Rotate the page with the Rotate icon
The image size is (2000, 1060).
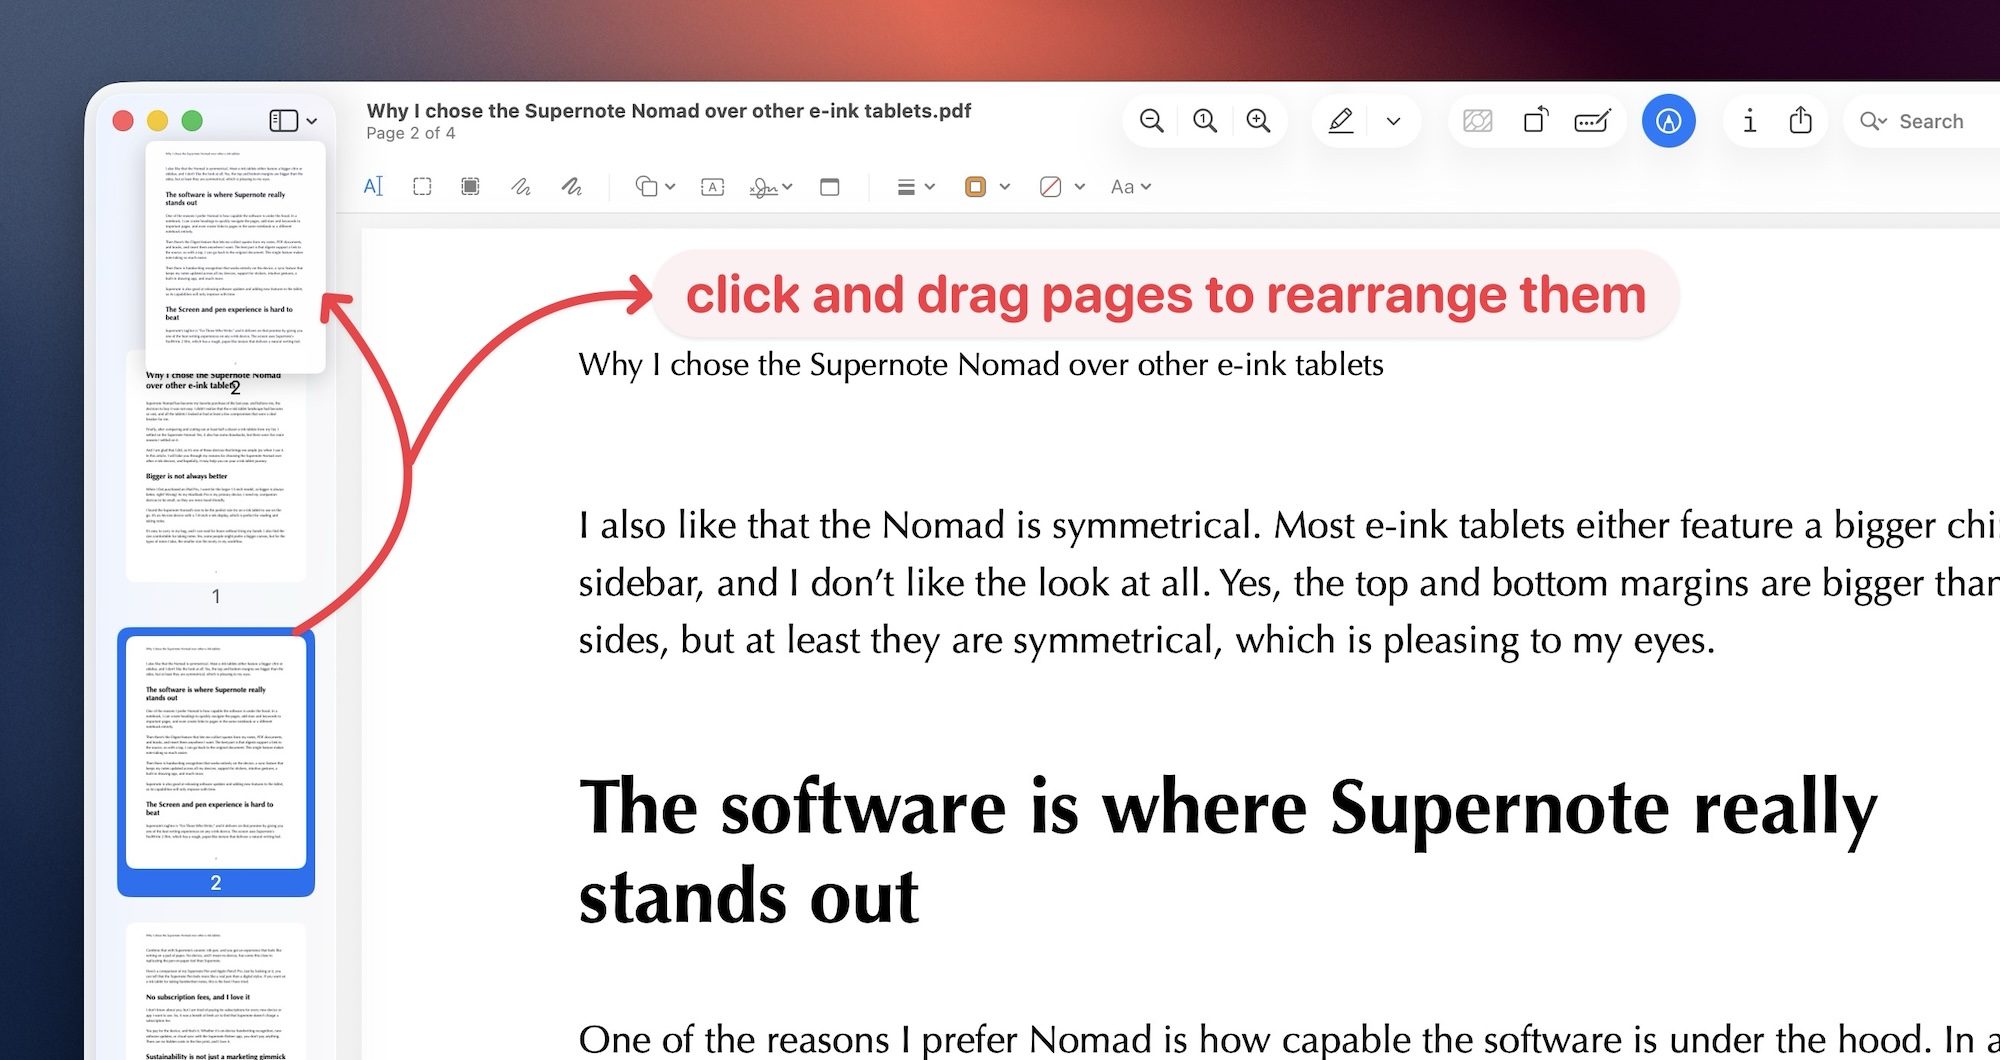click(1535, 120)
